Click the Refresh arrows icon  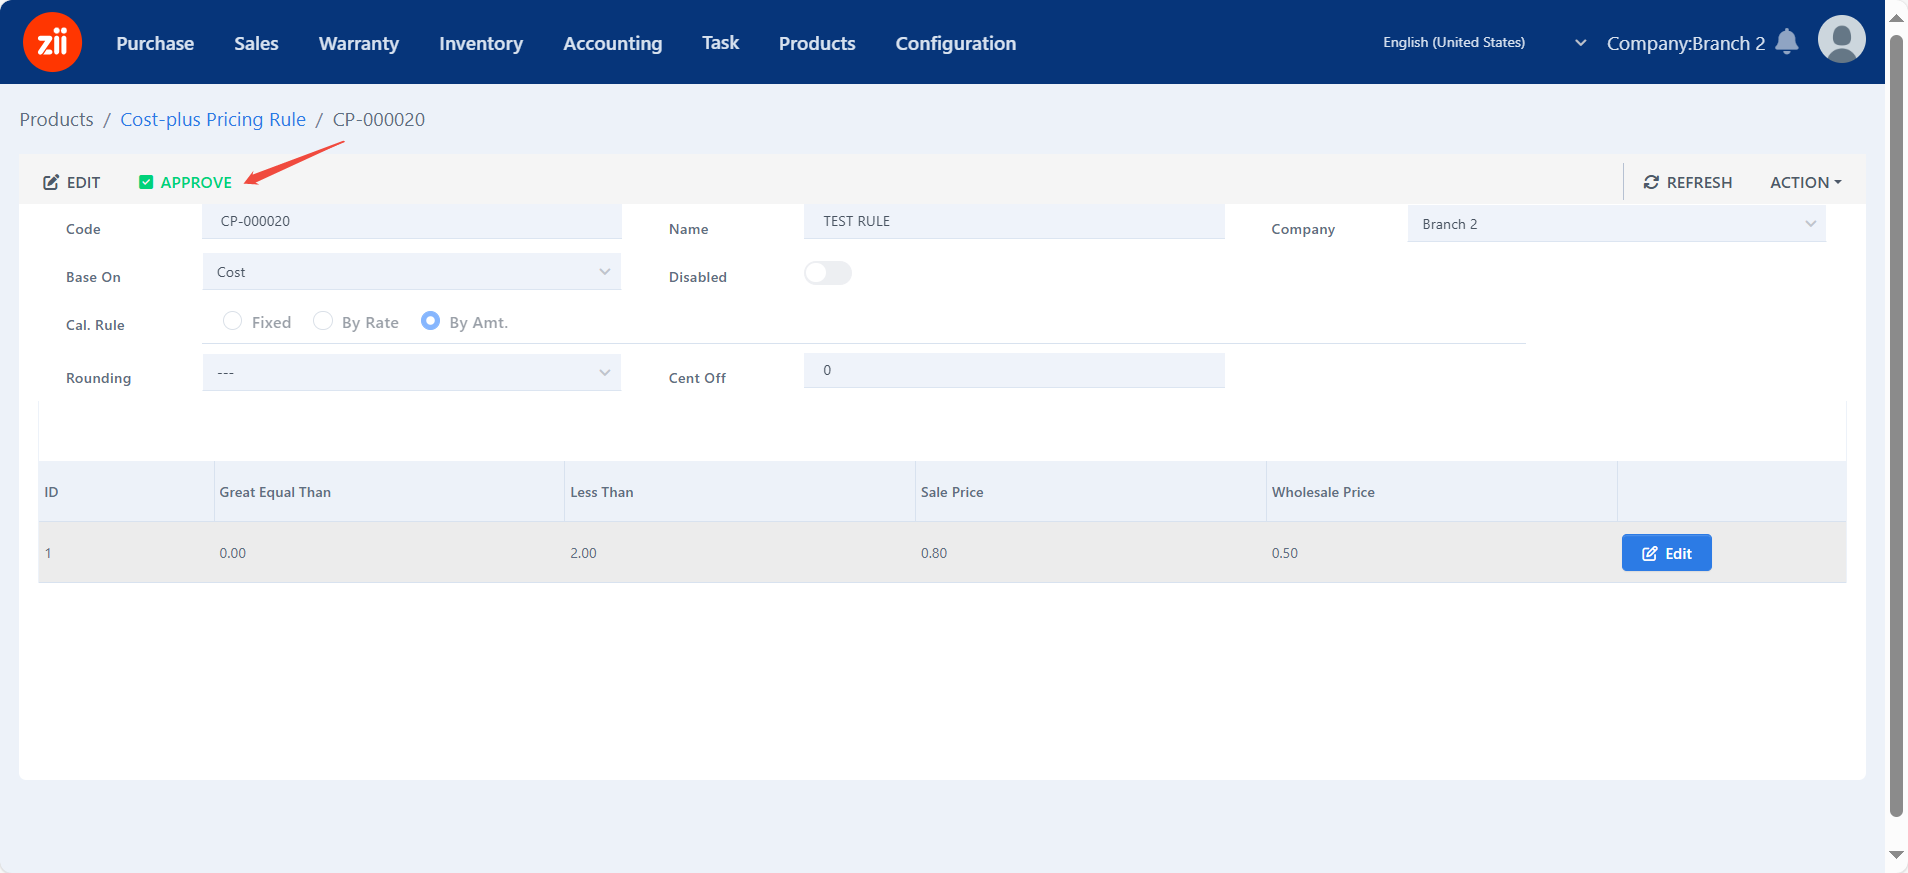click(x=1651, y=182)
